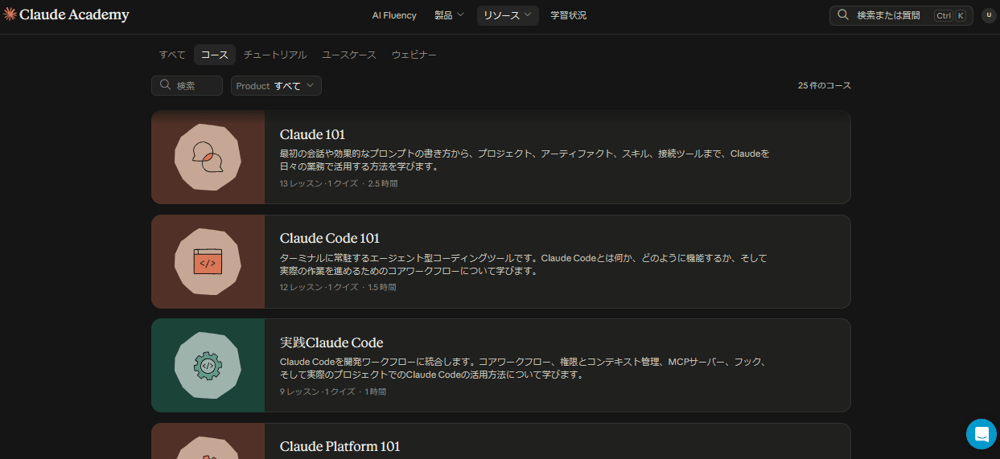Click the 25 件のコース count text
This screenshot has width=1000, height=459.
click(824, 85)
